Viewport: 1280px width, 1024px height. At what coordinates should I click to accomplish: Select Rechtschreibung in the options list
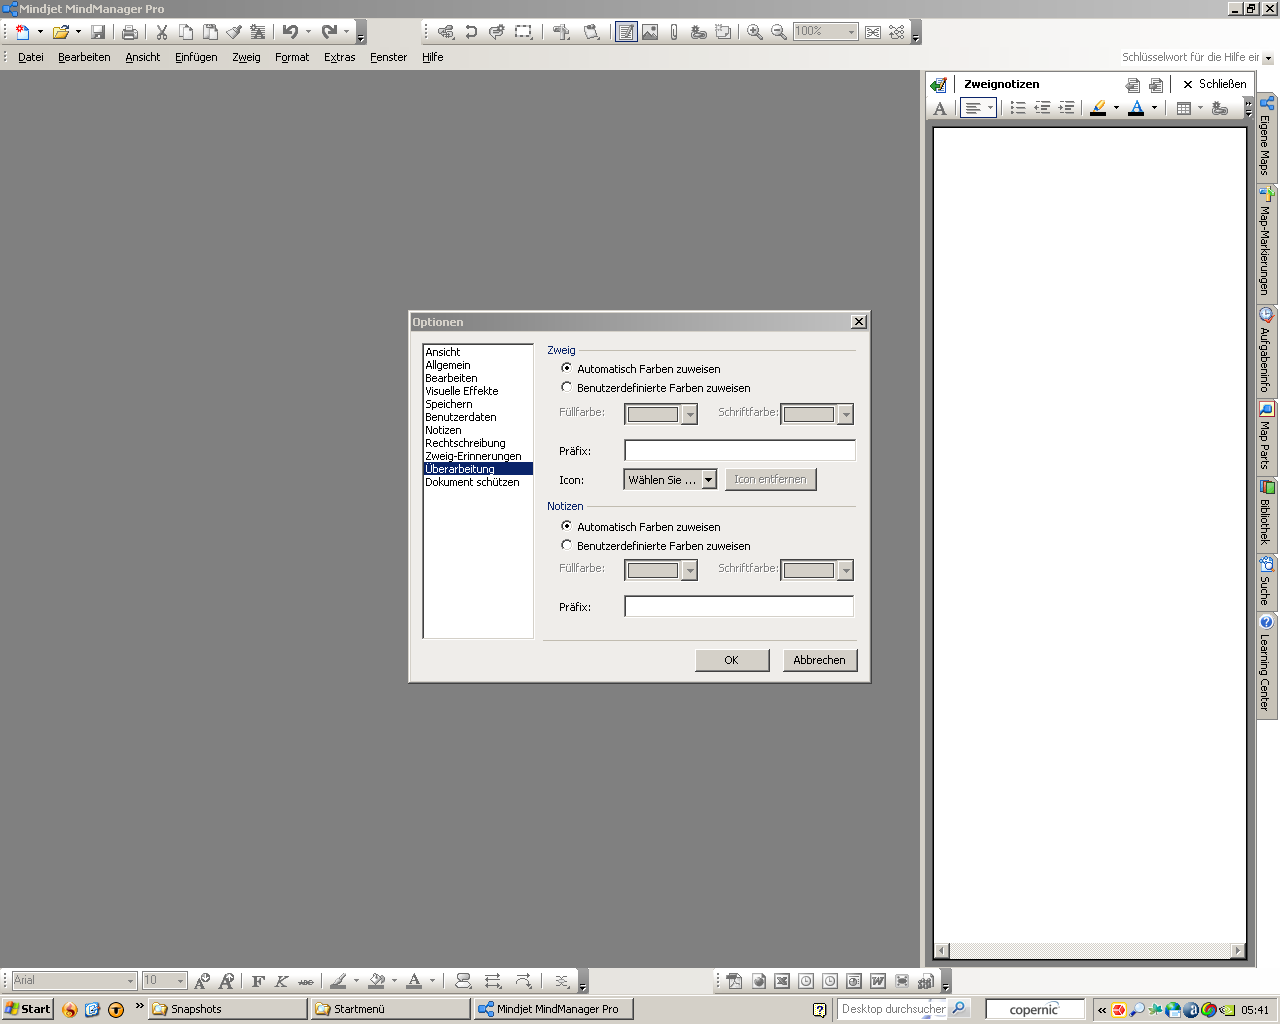coord(465,443)
